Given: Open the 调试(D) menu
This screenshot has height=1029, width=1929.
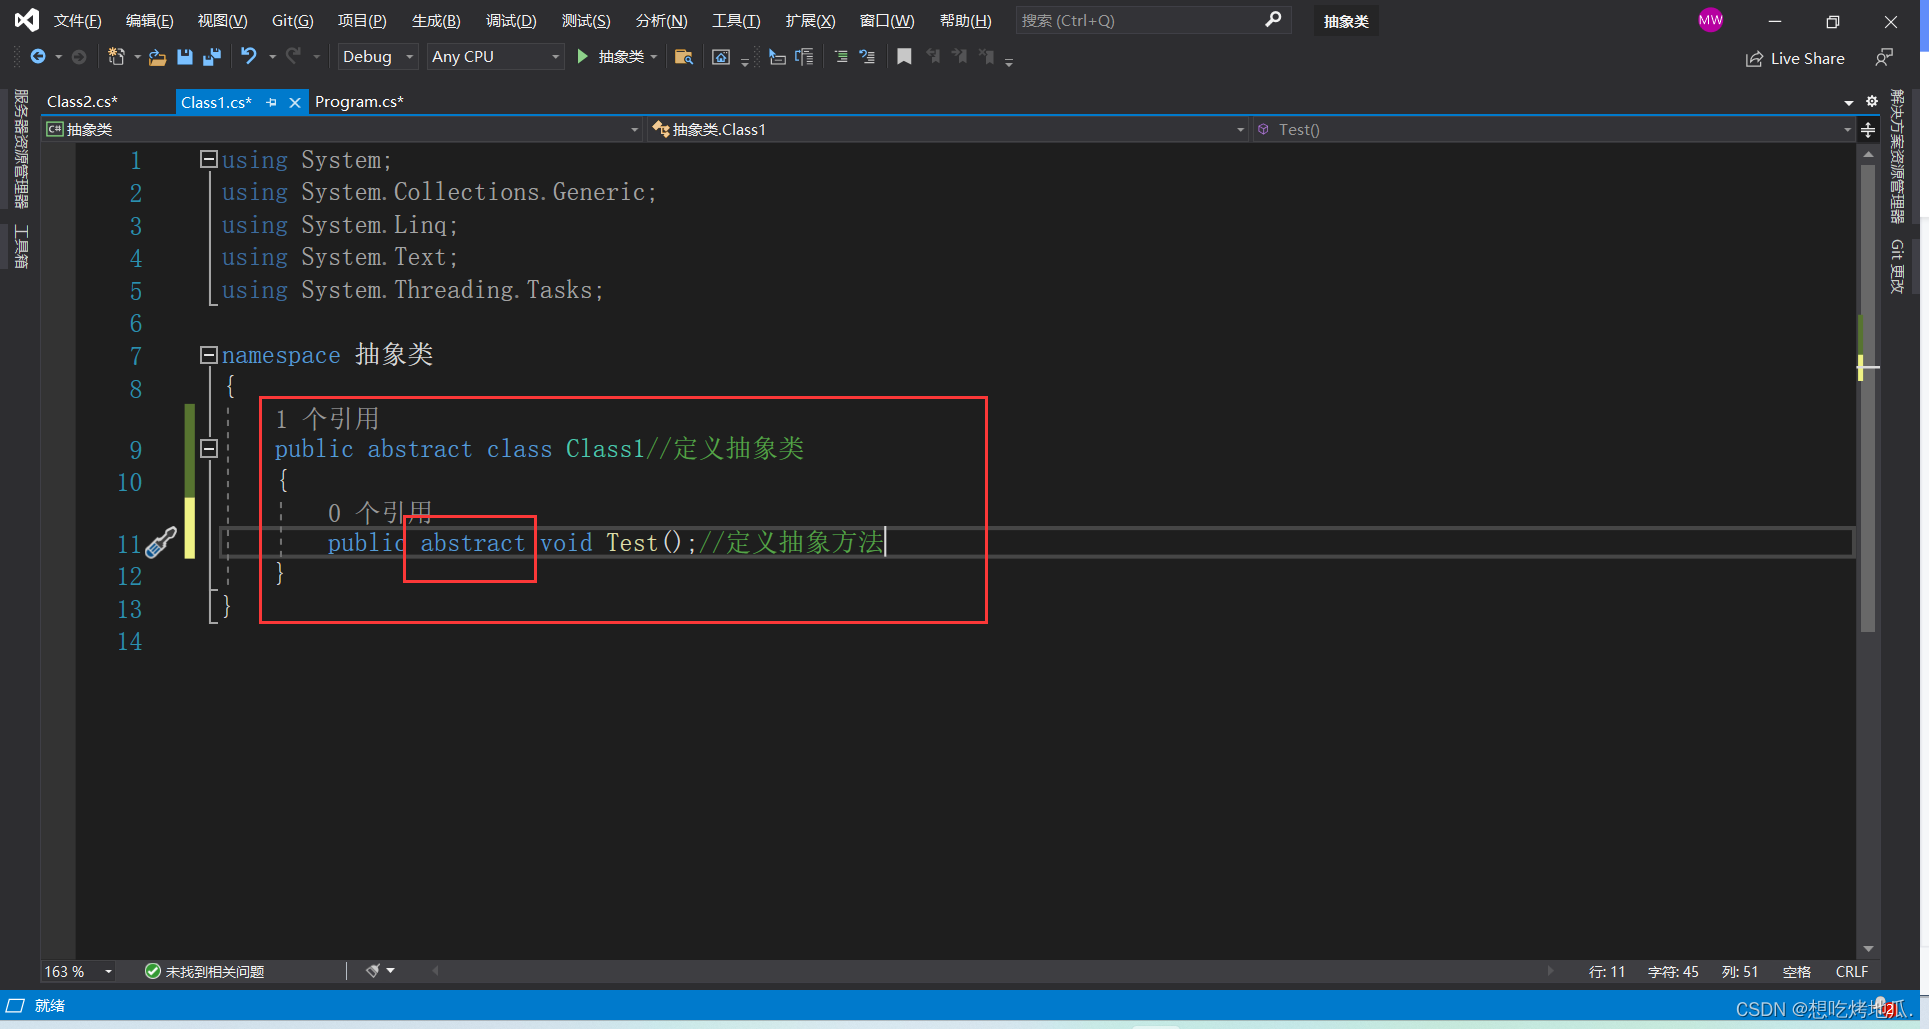Looking at the screenshot, I should point(511,21).
